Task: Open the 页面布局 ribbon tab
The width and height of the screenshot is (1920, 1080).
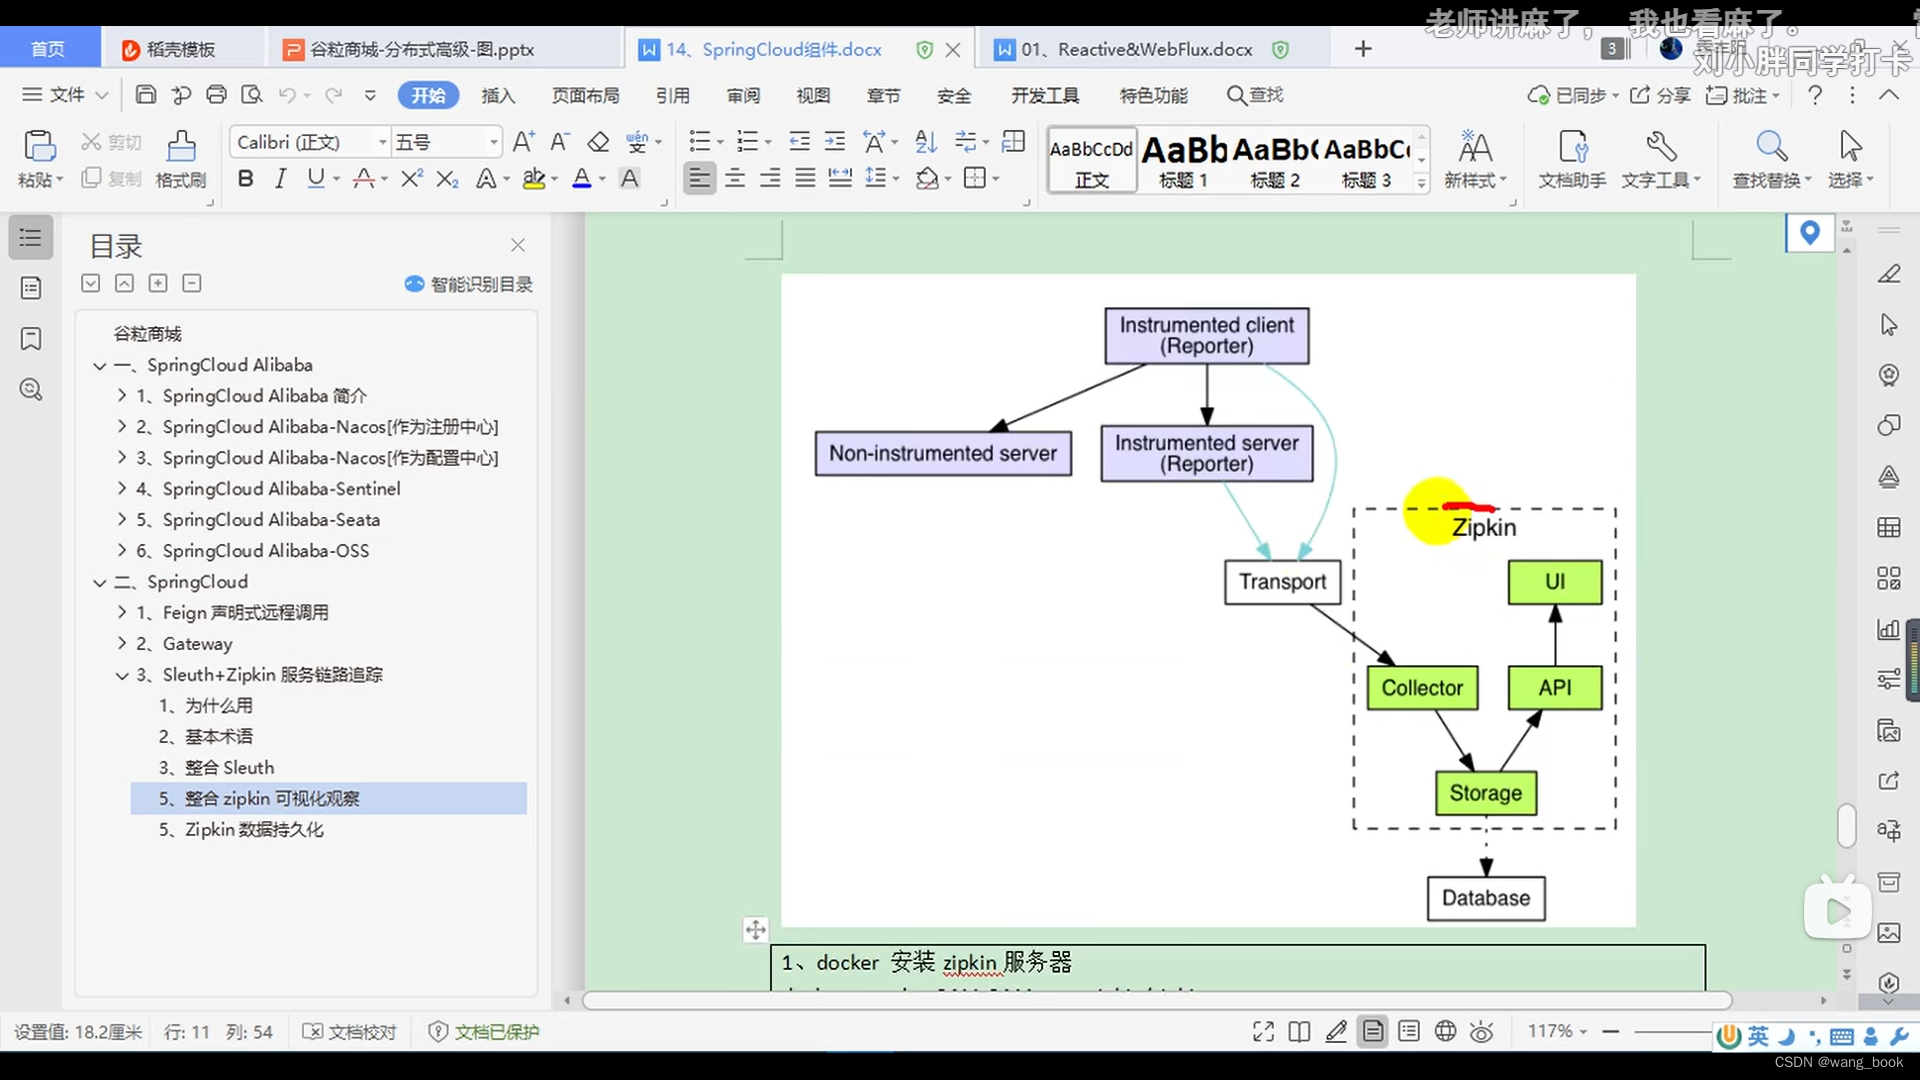Action: [586, 95]
